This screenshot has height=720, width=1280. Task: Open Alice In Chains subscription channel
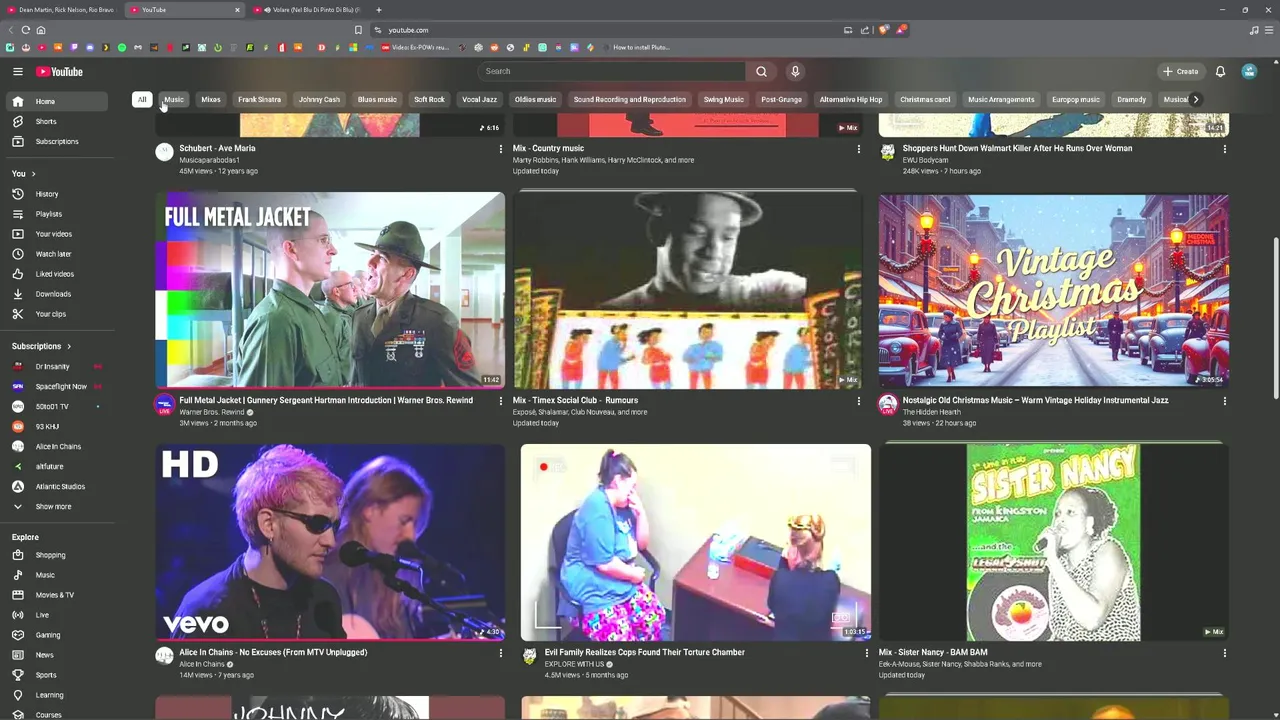pos(55,446)
